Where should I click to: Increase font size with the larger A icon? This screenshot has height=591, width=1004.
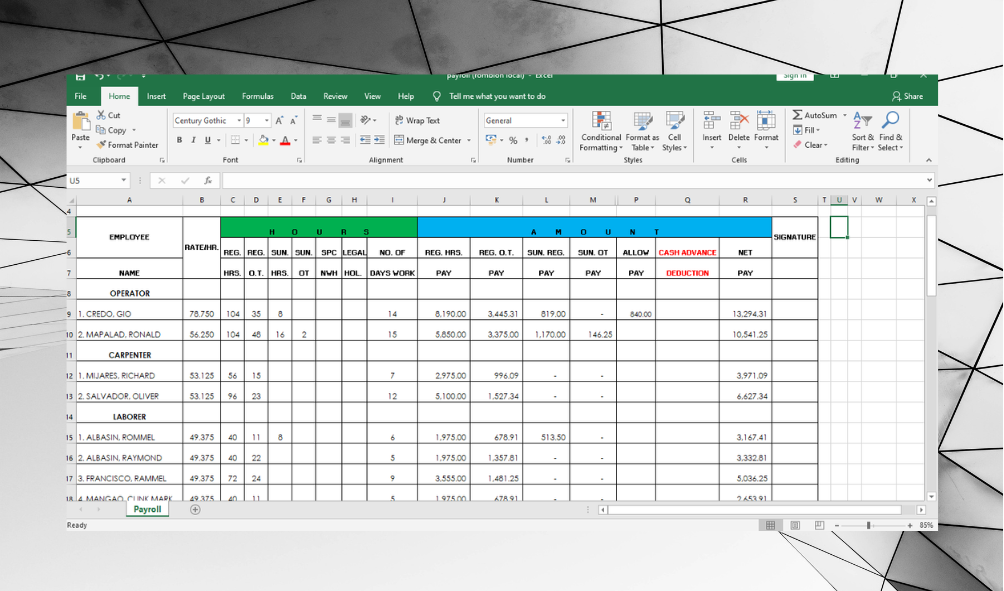point(279,120)
